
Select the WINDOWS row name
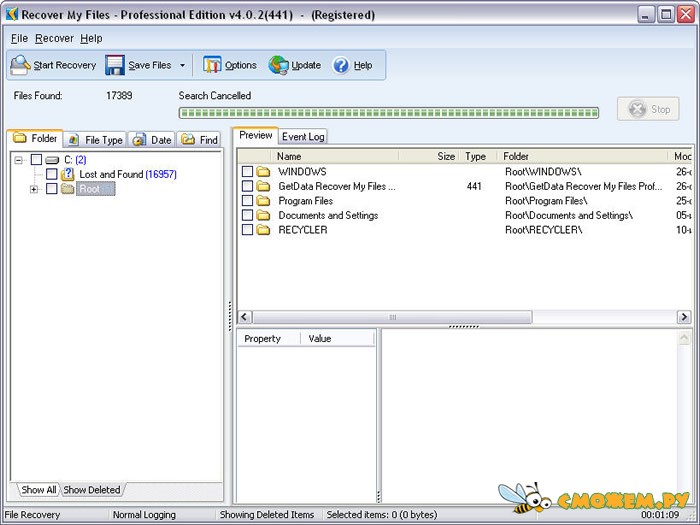pyautogui.click(x=302, y=171)
